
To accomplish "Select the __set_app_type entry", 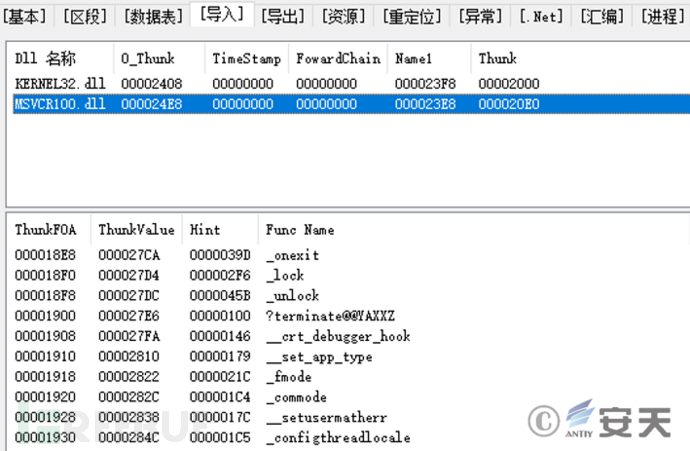I will (x=319, y=356).
